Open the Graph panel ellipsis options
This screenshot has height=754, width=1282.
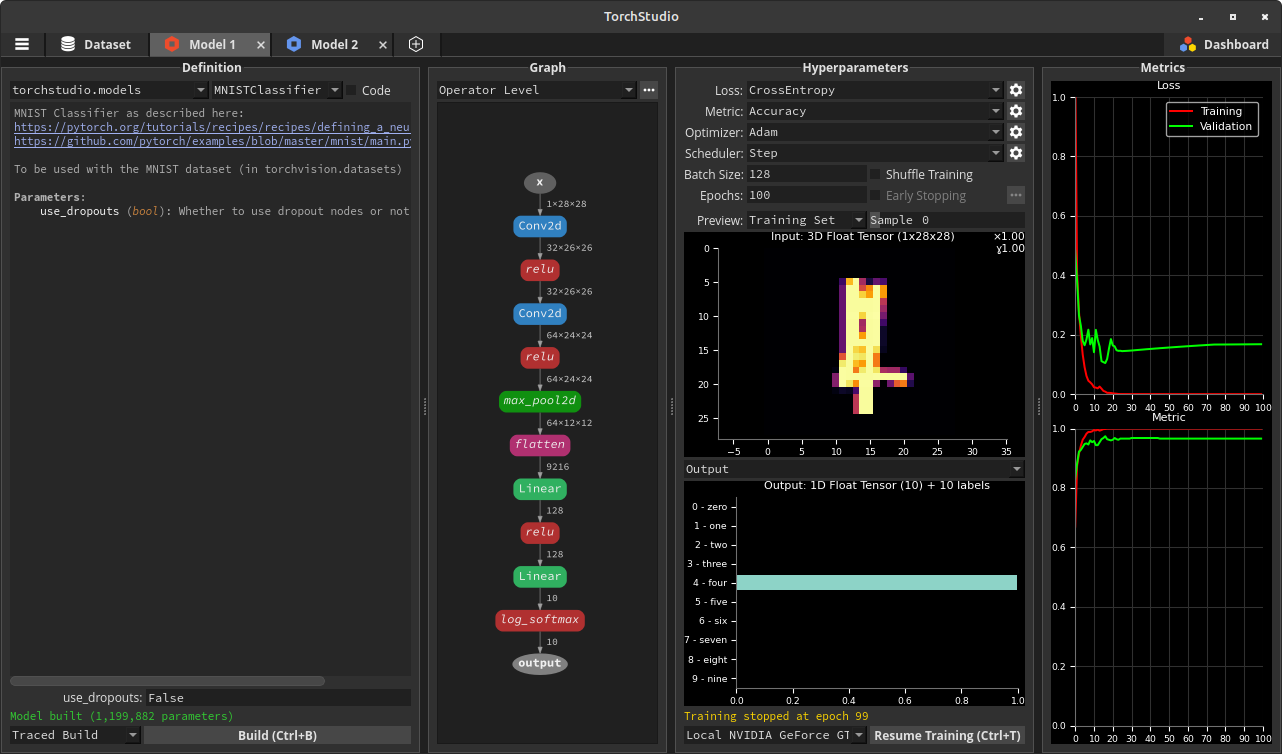[648, 90]
